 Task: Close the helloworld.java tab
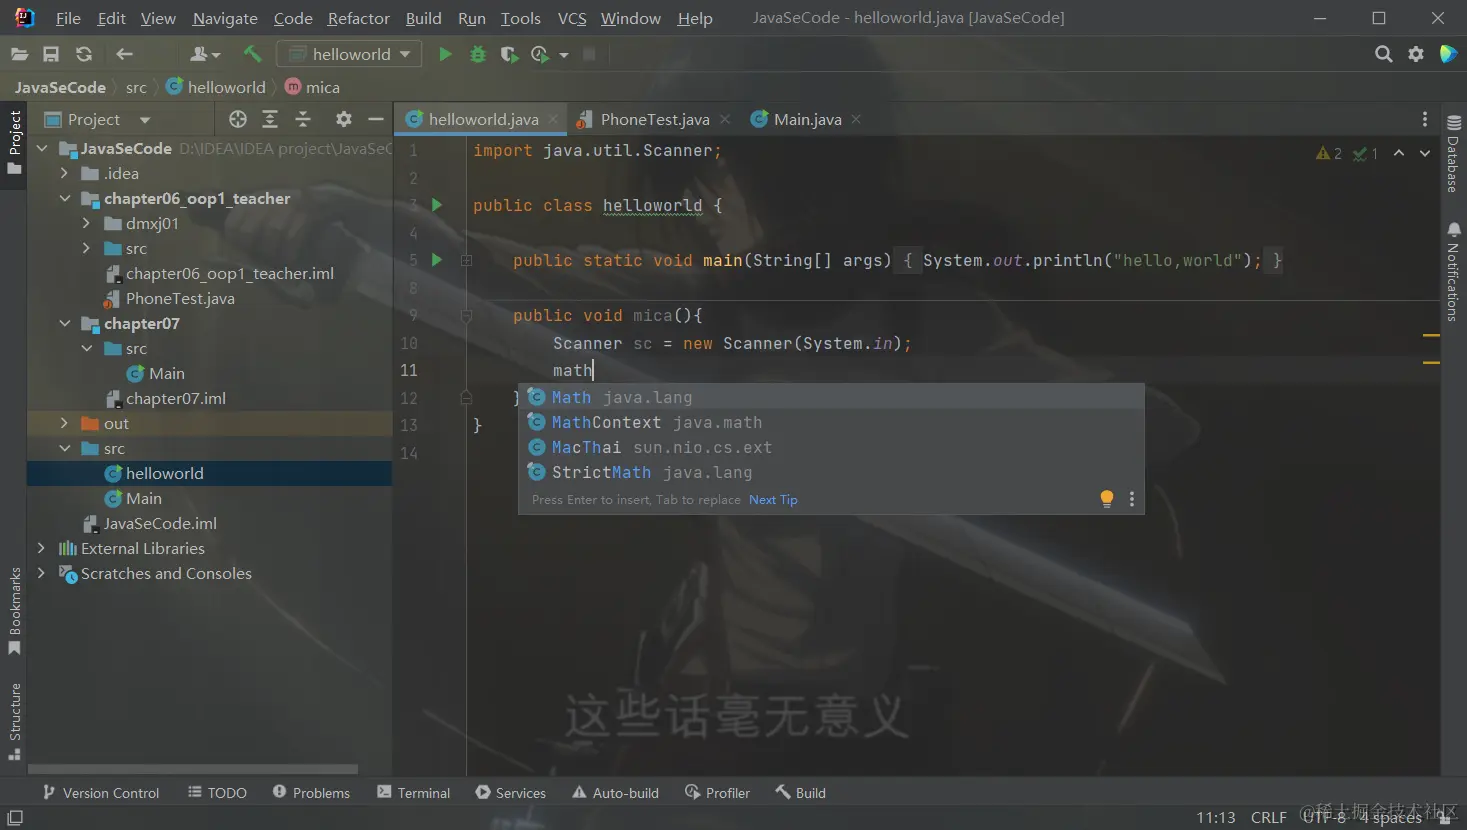553,119
